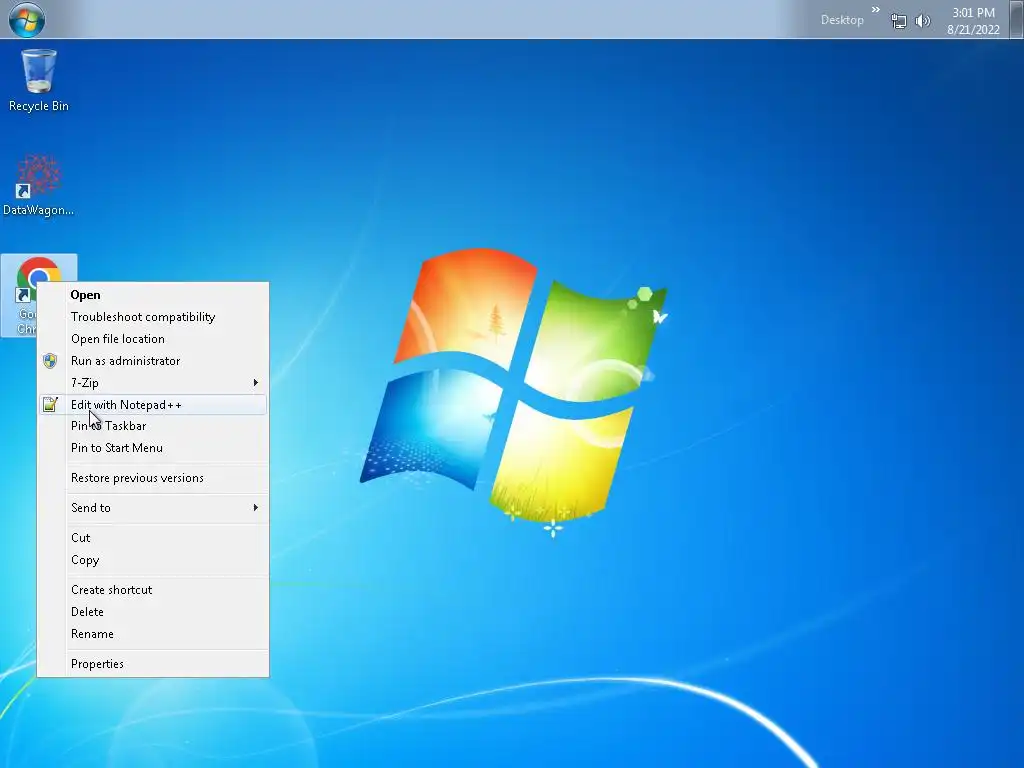Click the Desktop toolbar label

[x=842, y=20]
